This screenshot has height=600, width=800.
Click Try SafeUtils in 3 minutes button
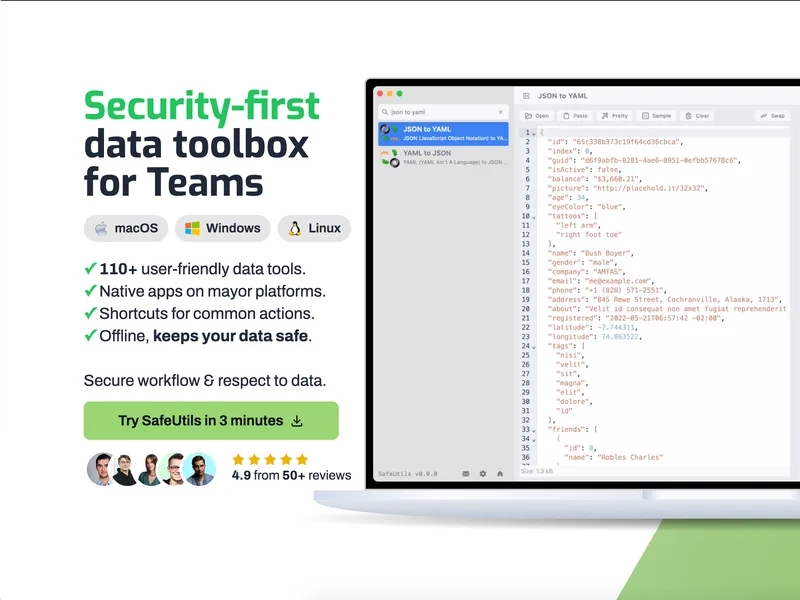pos(211,420)
